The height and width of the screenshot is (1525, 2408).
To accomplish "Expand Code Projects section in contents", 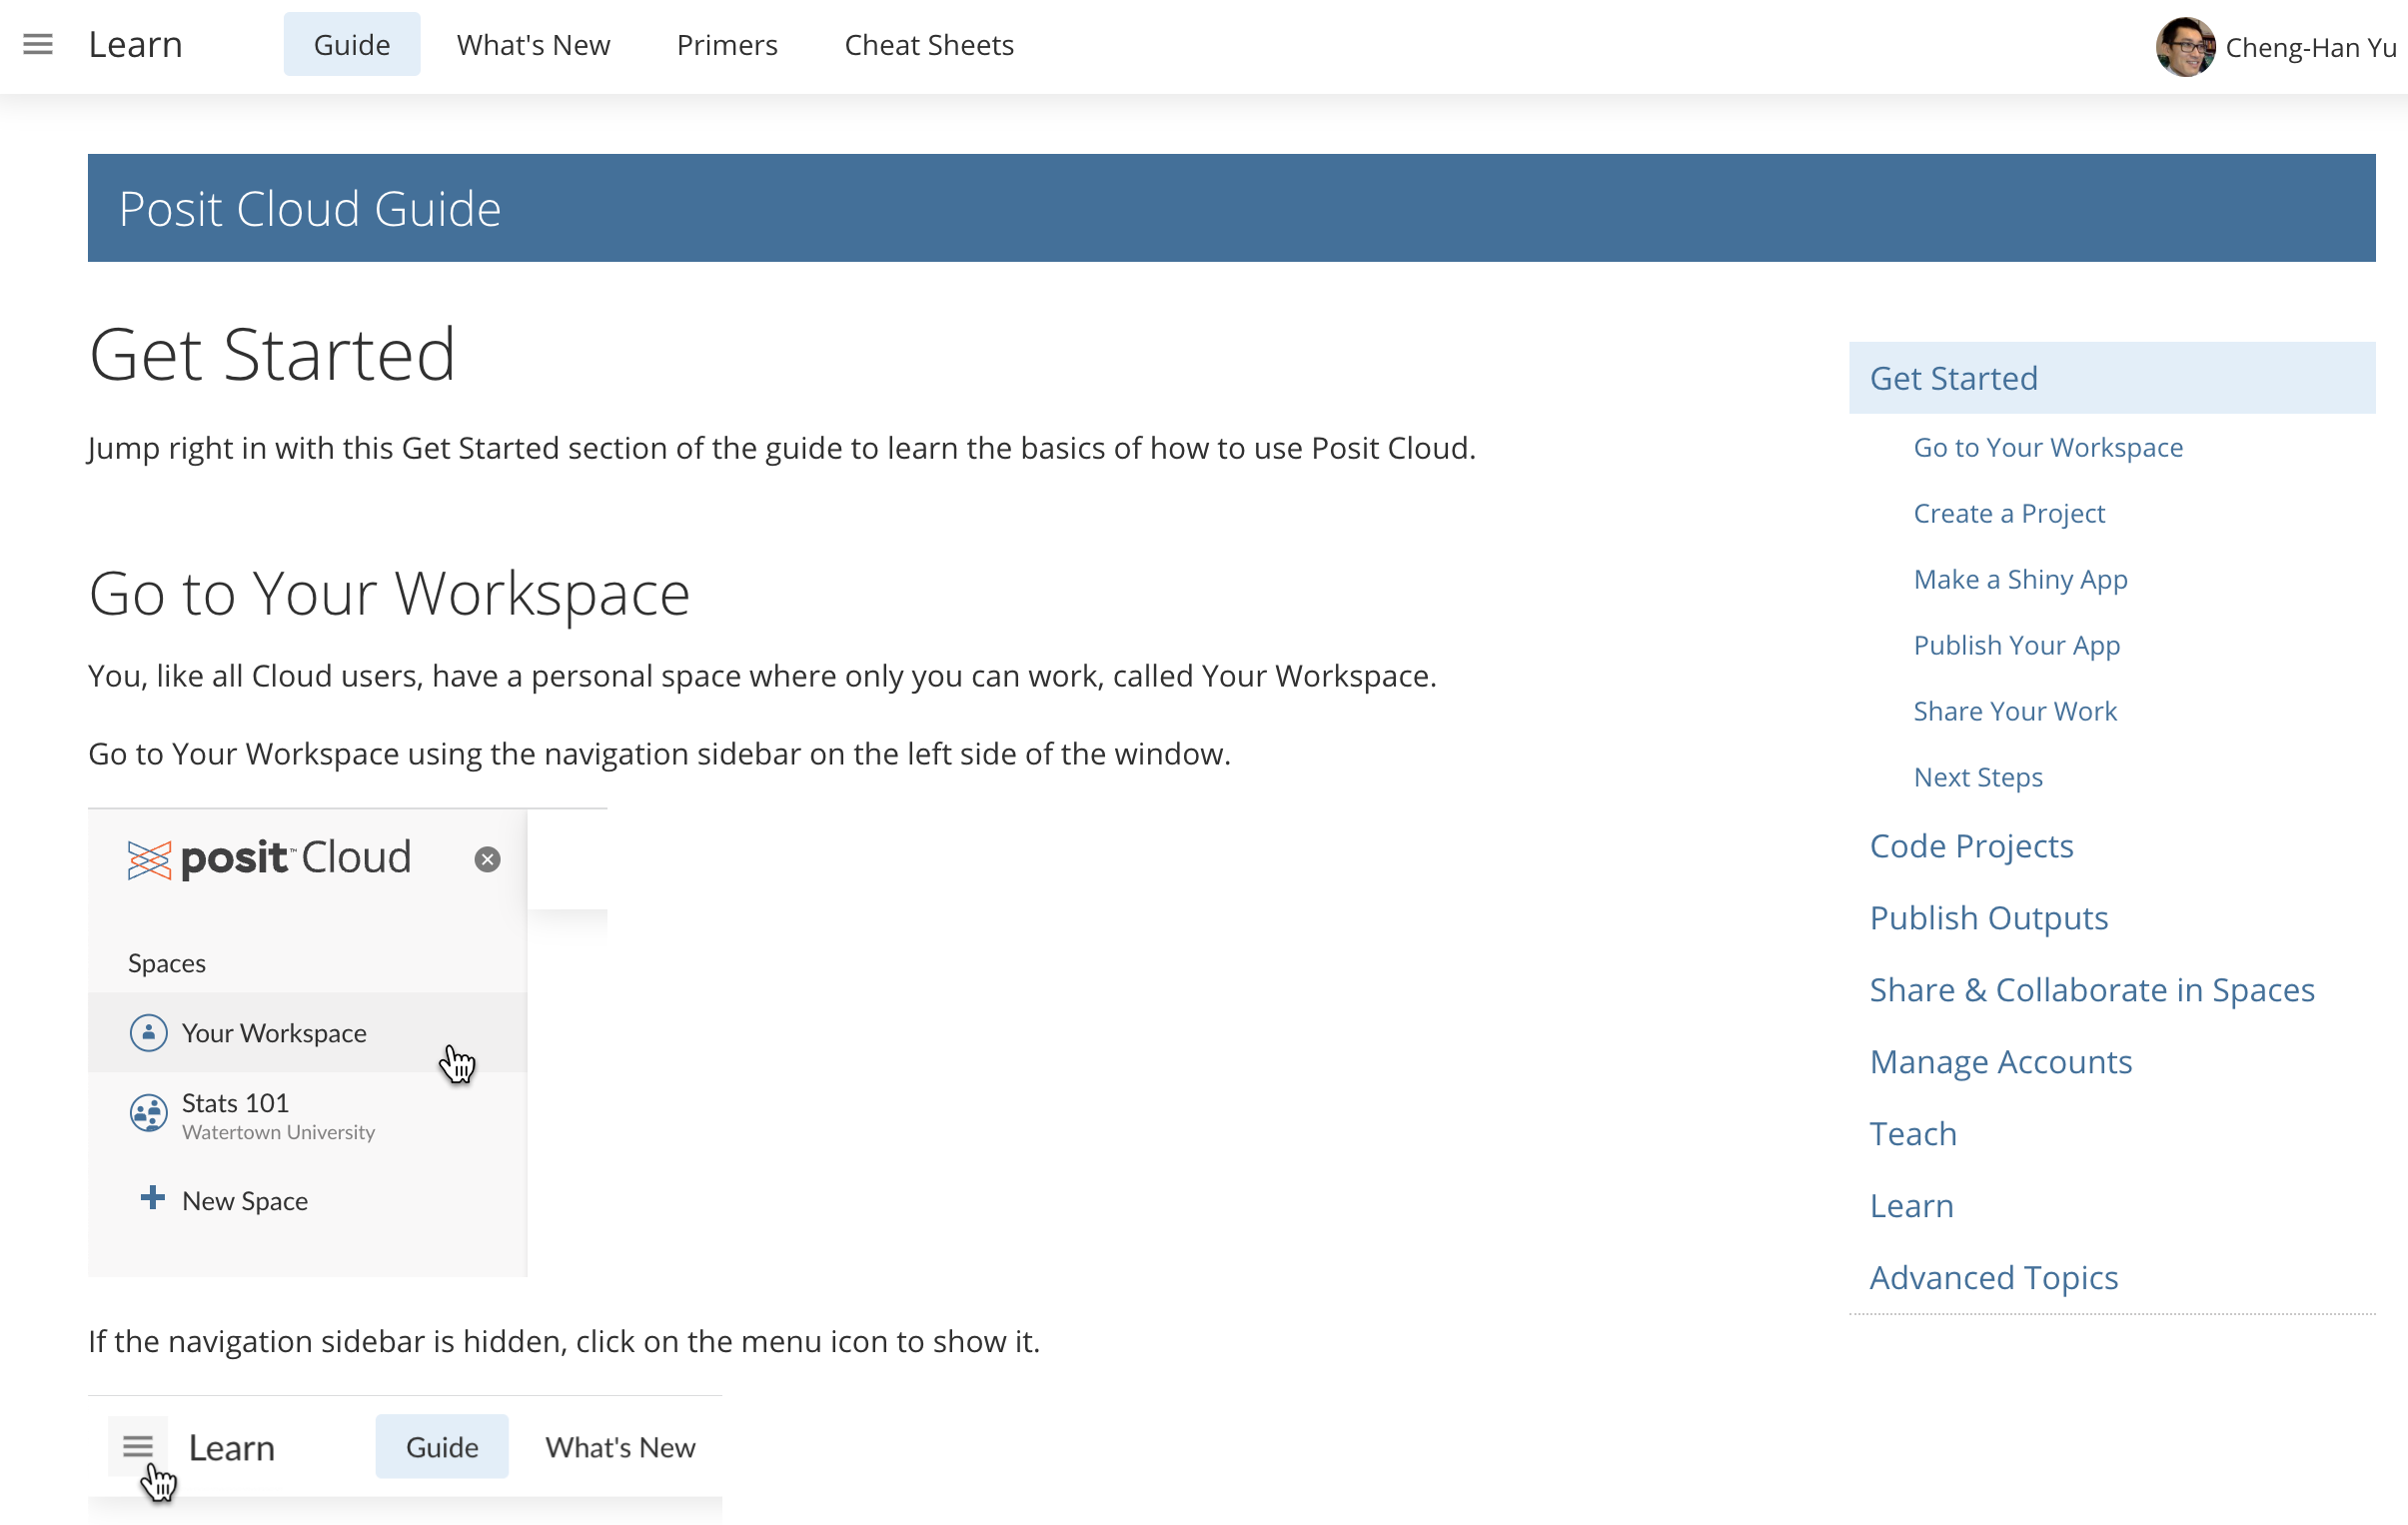I will [x=1971, y=846].
